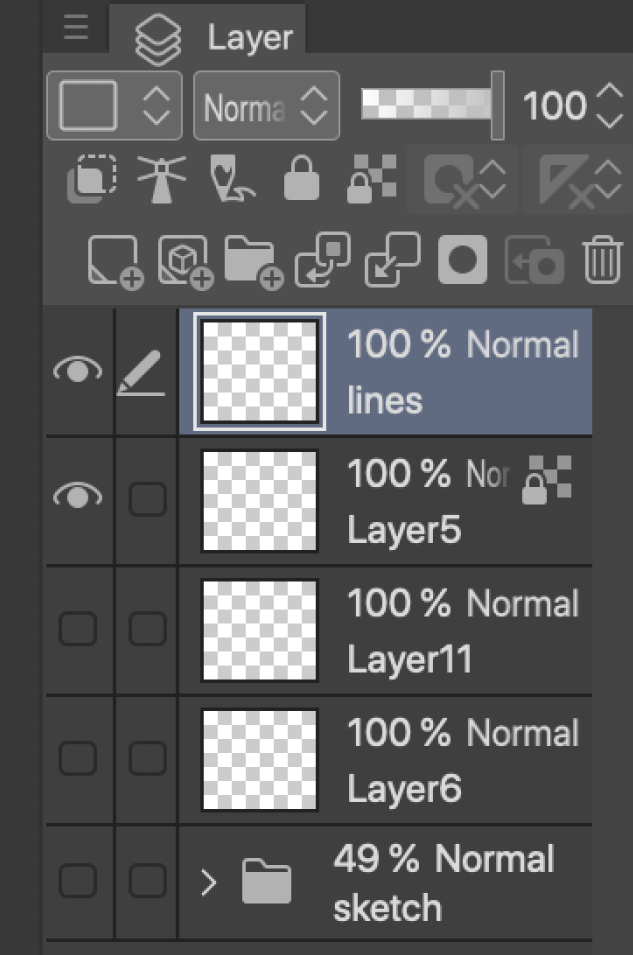Select the Layer palette tab

click(208, 38)
